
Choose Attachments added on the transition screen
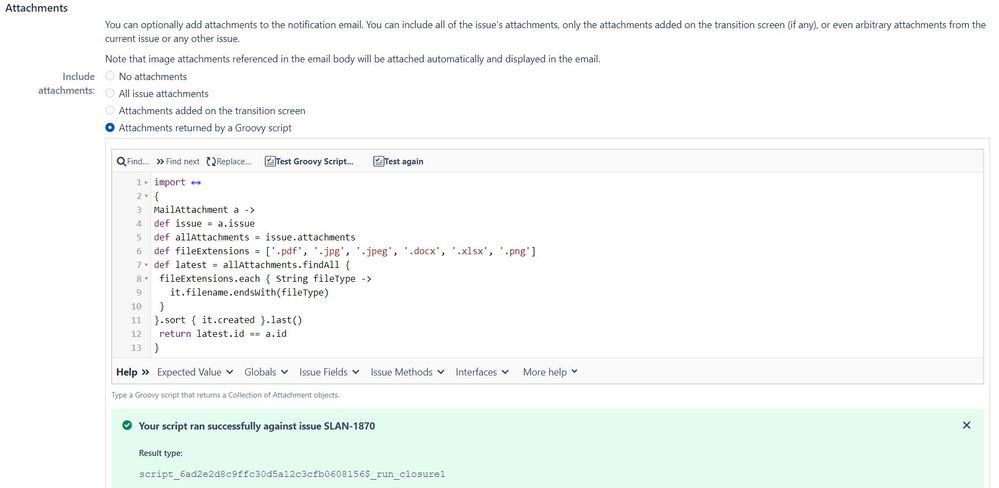click(110, 110)
